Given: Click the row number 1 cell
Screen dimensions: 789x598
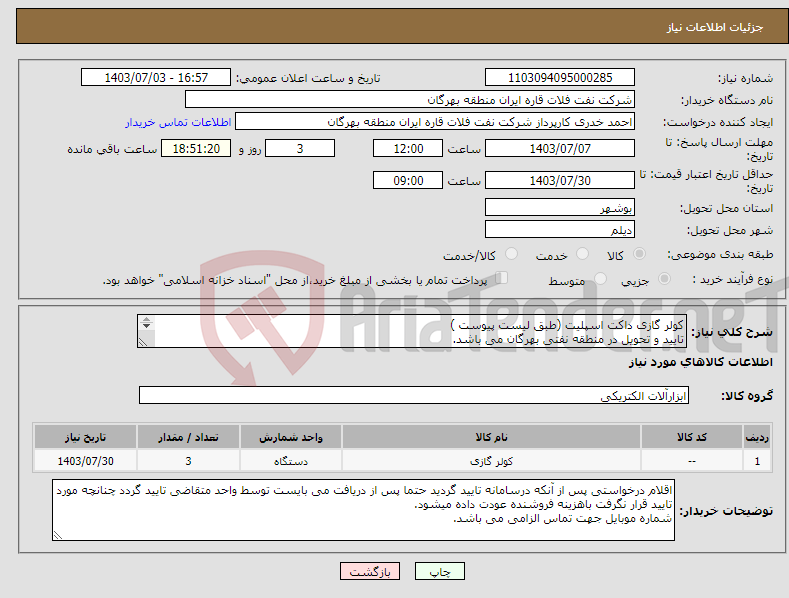Looking at the screenshot, I should [x=757, y=461].
